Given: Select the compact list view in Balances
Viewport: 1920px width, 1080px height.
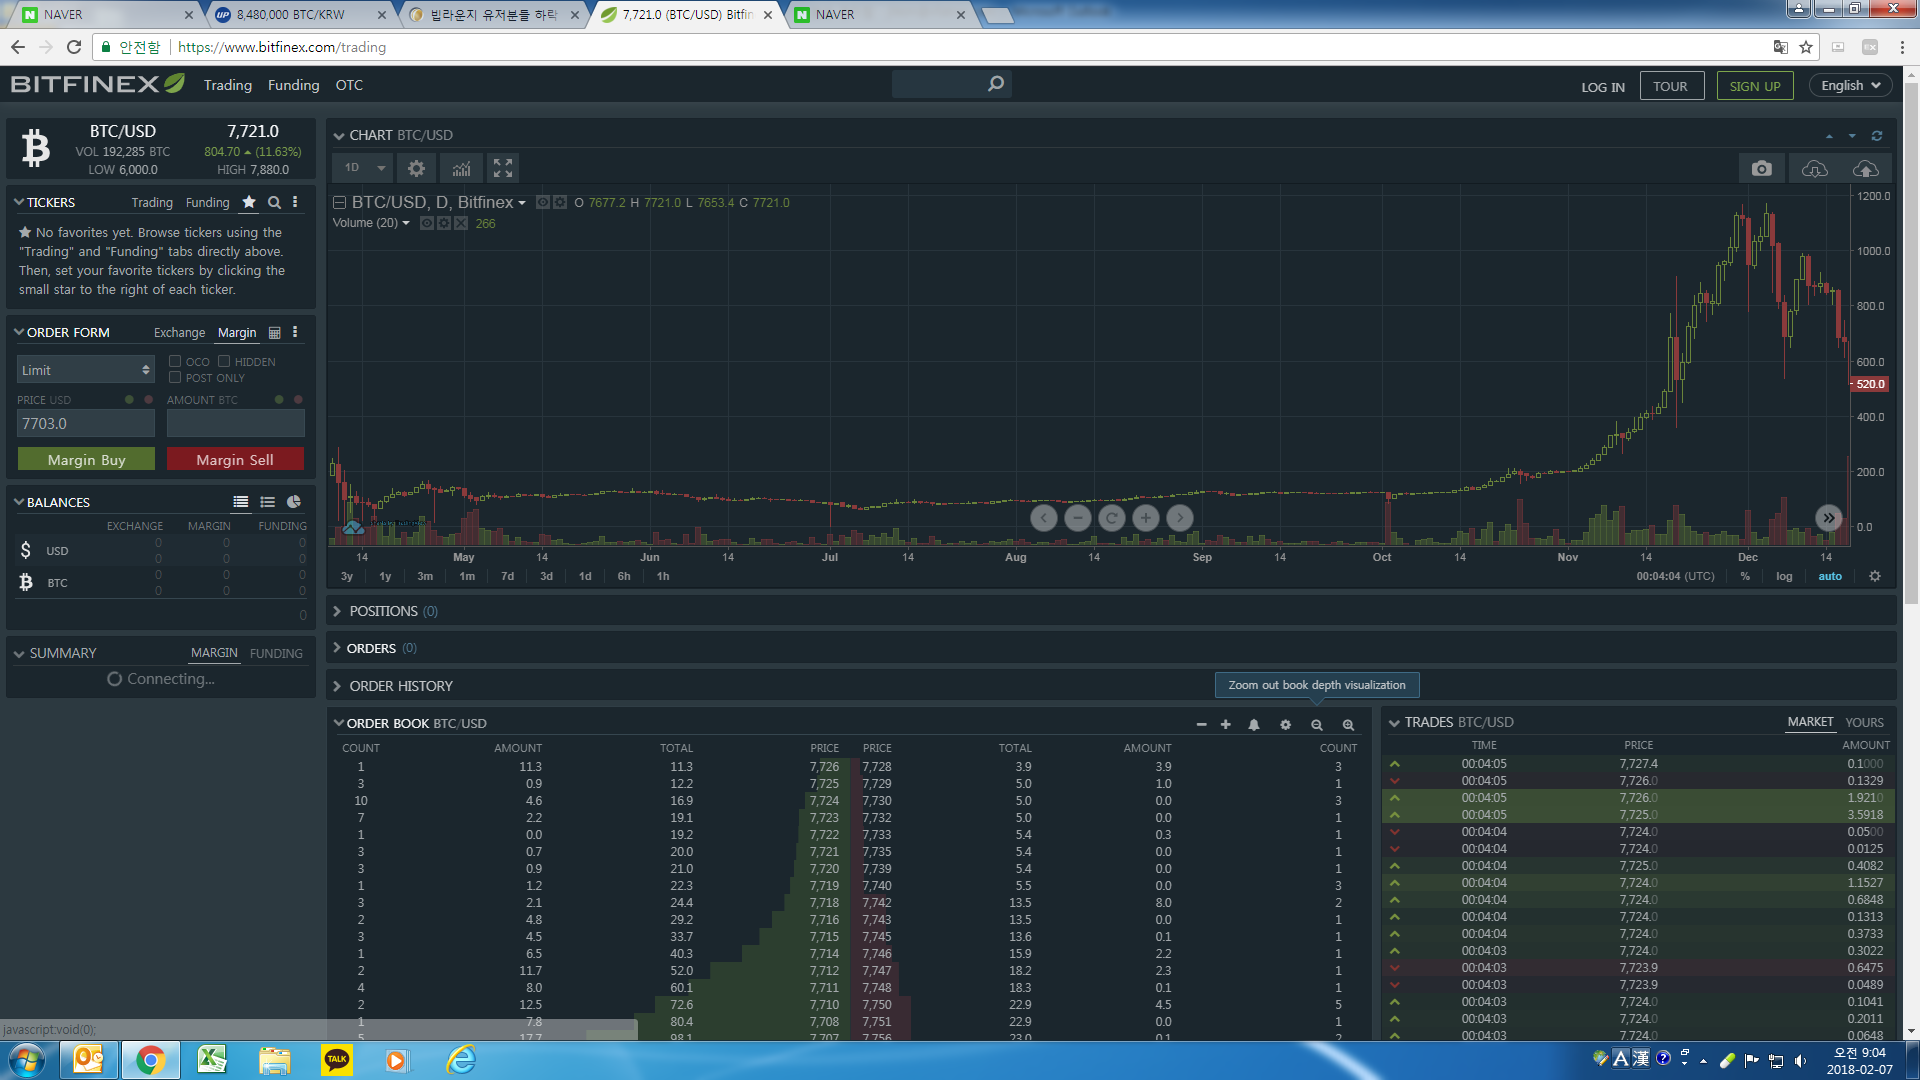Looking at the screenshot, I should 267,502.
